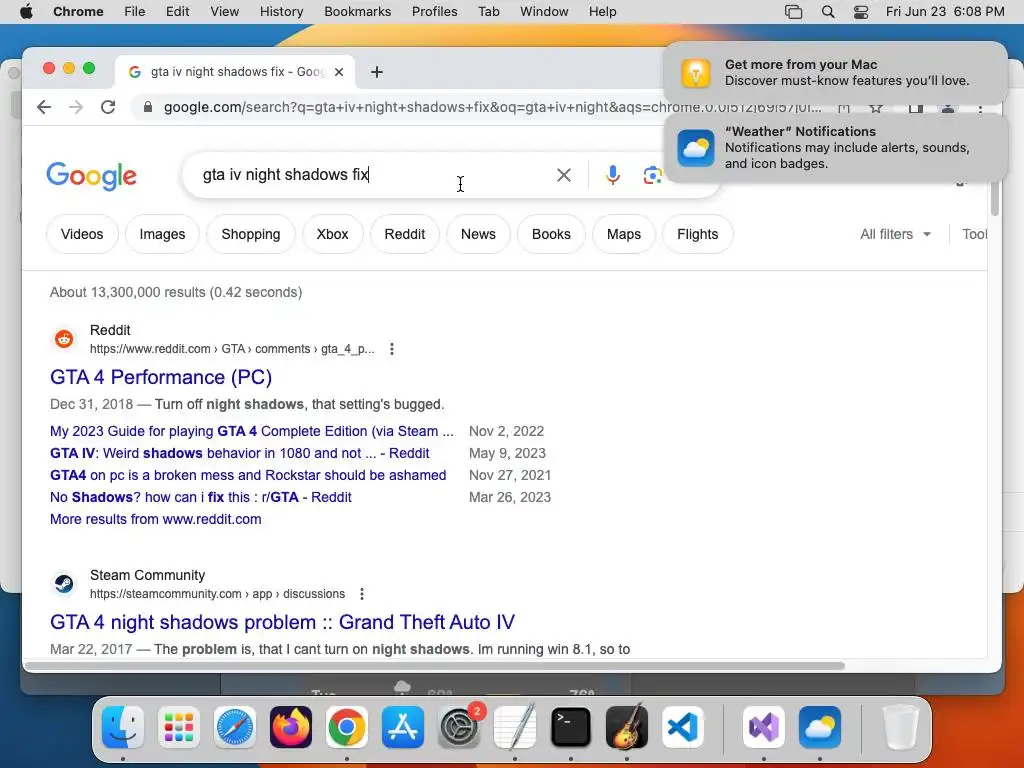Open Weather app from the Dock
This screenshot has width=1024, height=768.
coord(820,728)
